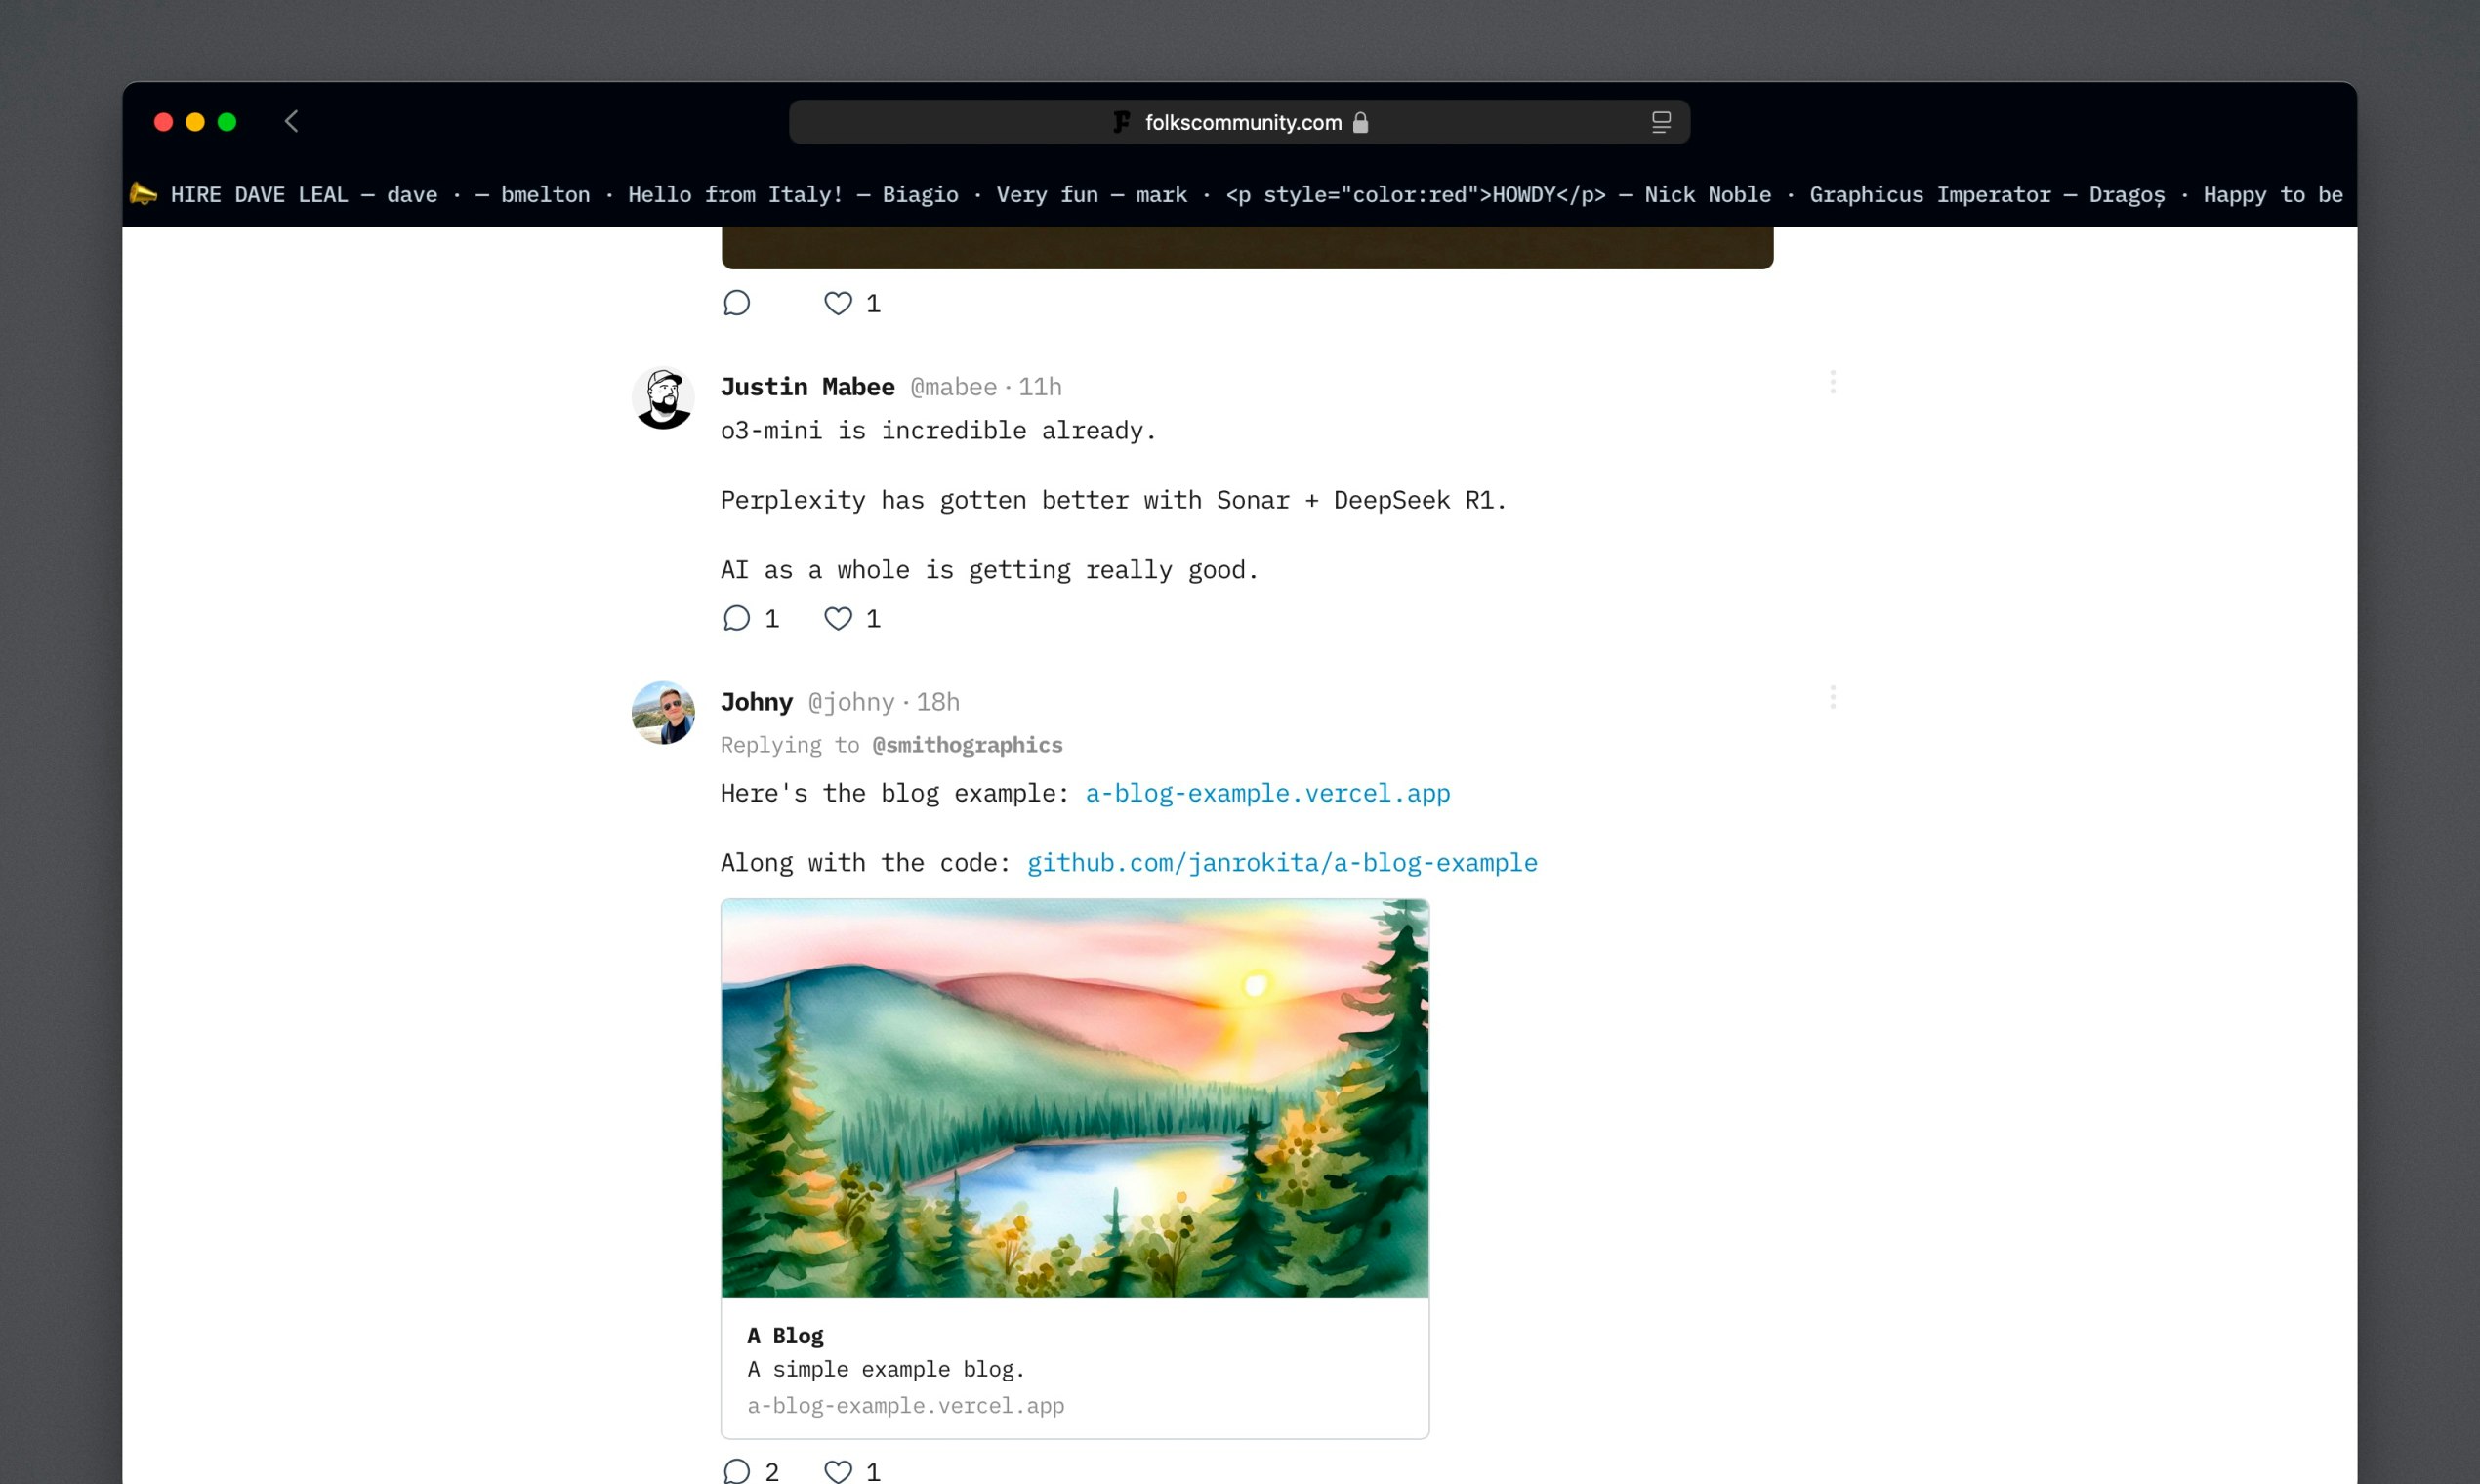Image resolution: width=2480 pixels, height=1484 pixels.
Task: Open the watercolor landscape preview image
Action: [x=1075, y=1098]
